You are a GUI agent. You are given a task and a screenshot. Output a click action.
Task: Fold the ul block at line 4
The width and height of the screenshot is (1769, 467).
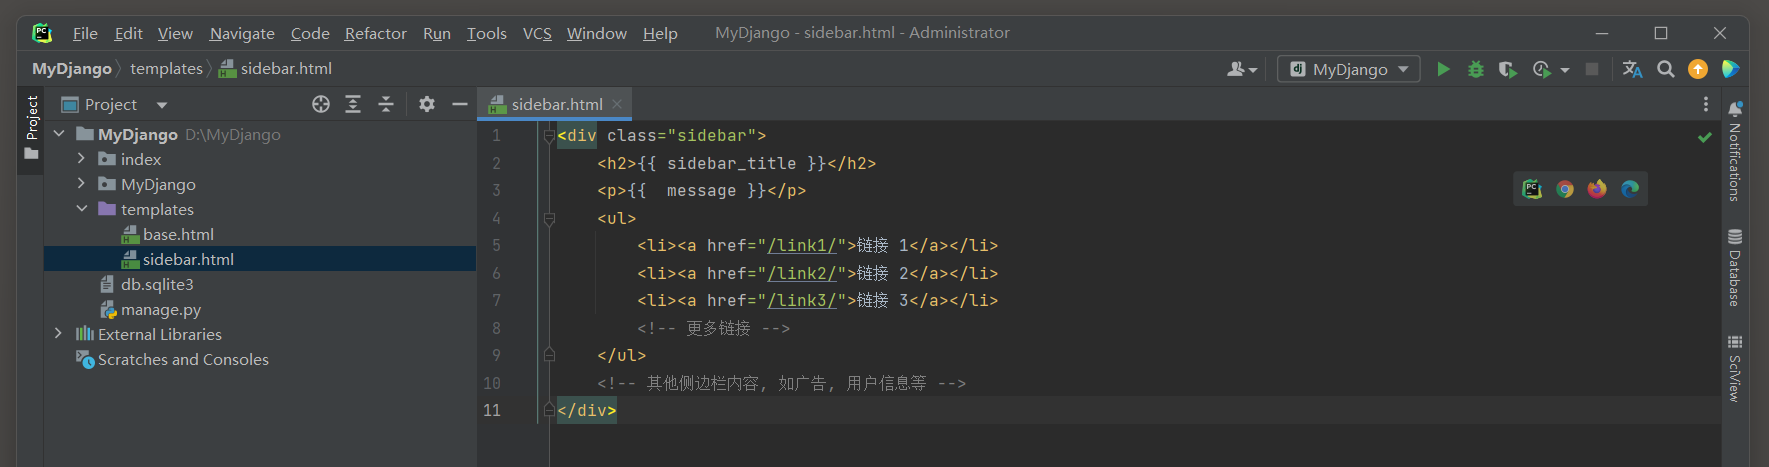click(549, 218)
